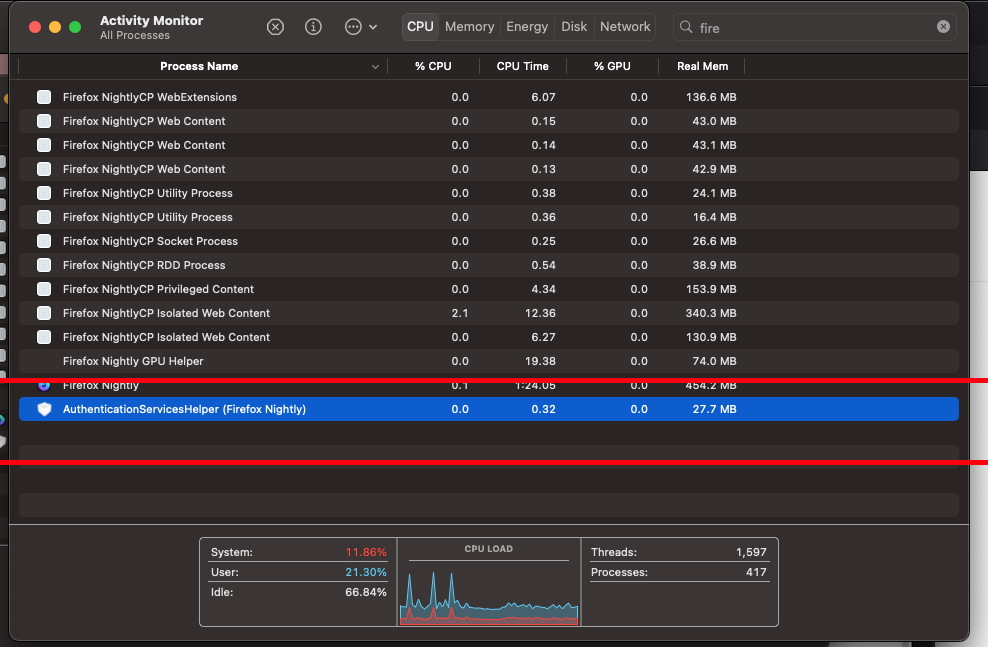This screenshot has height=647, width=988.
Task: Click the icon beside Firefox NightlyCP Socket Process
Action: [x=44, y=241]
